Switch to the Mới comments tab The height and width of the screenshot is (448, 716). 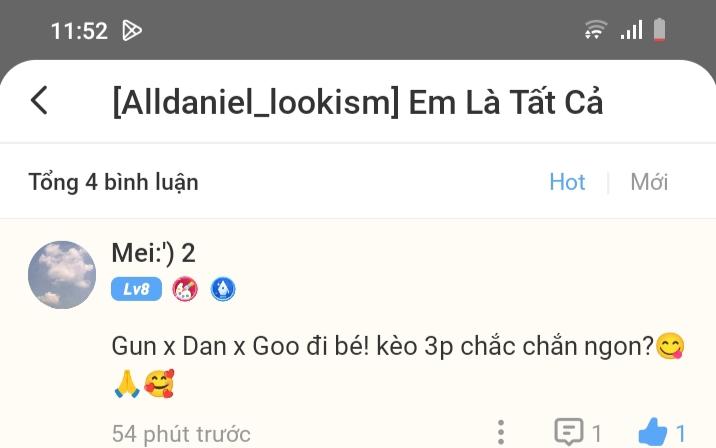pyautogui.click(x=649, y=182)
